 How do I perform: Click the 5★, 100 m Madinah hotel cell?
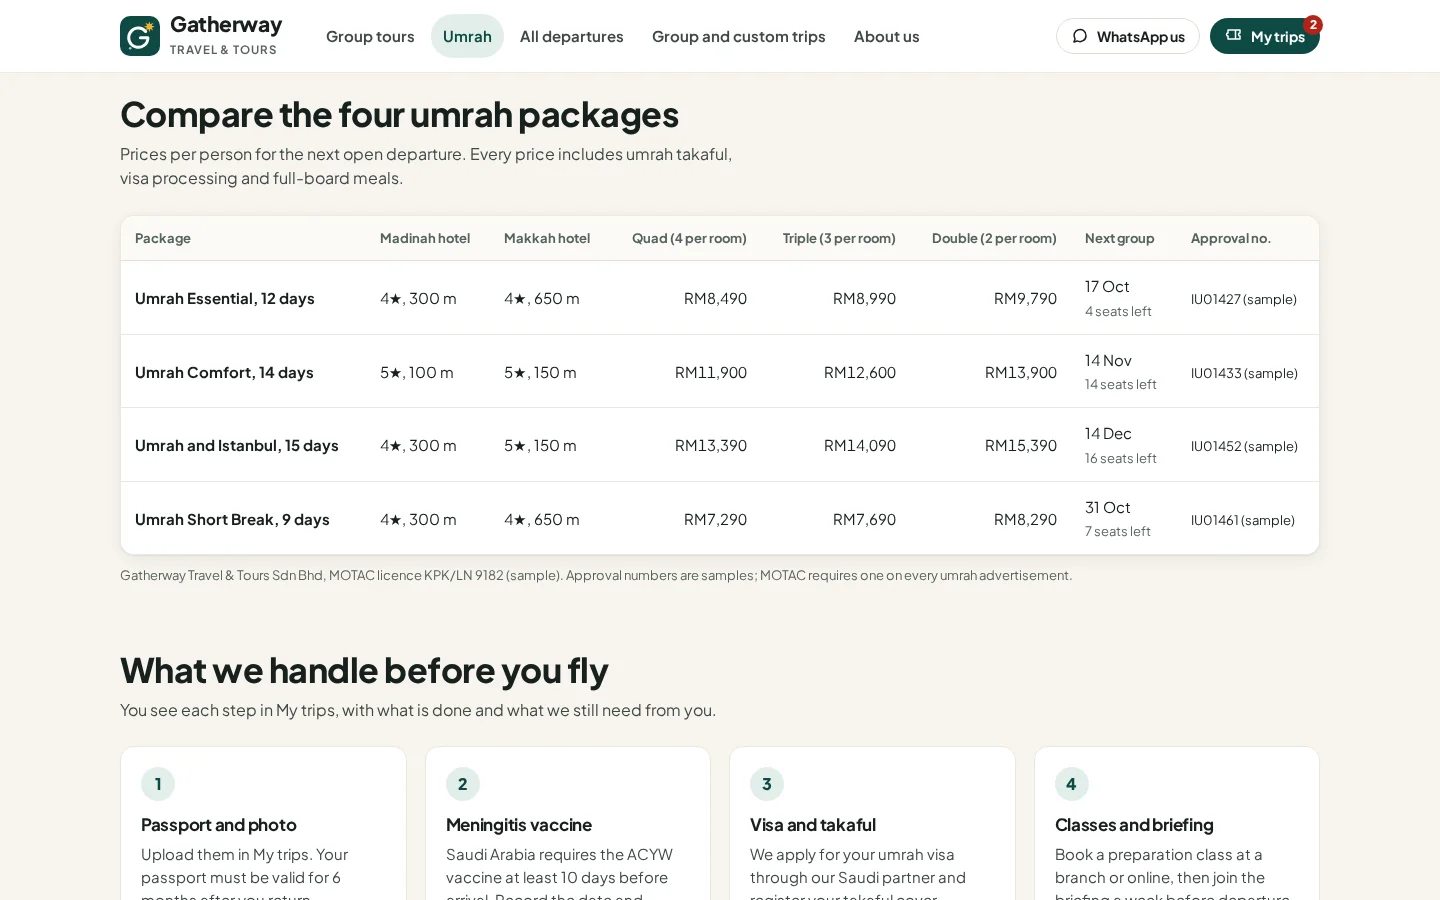coord(417,372)
